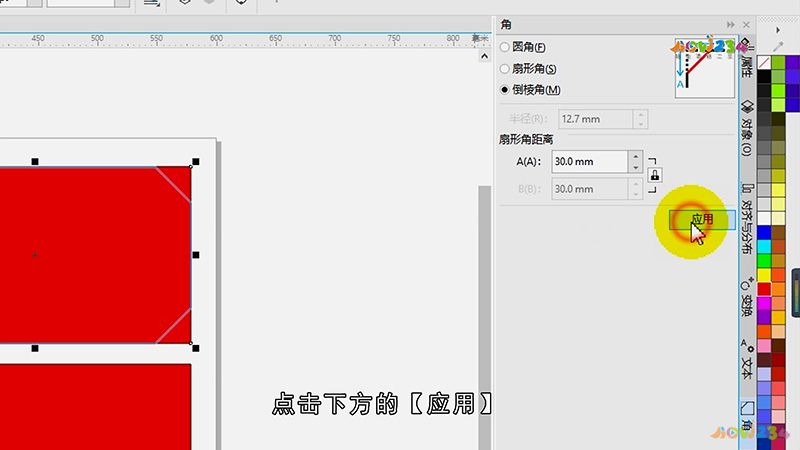800x450 pixels.
Task: Open the 属性 properties docker tab
Action: click(746, 59)
